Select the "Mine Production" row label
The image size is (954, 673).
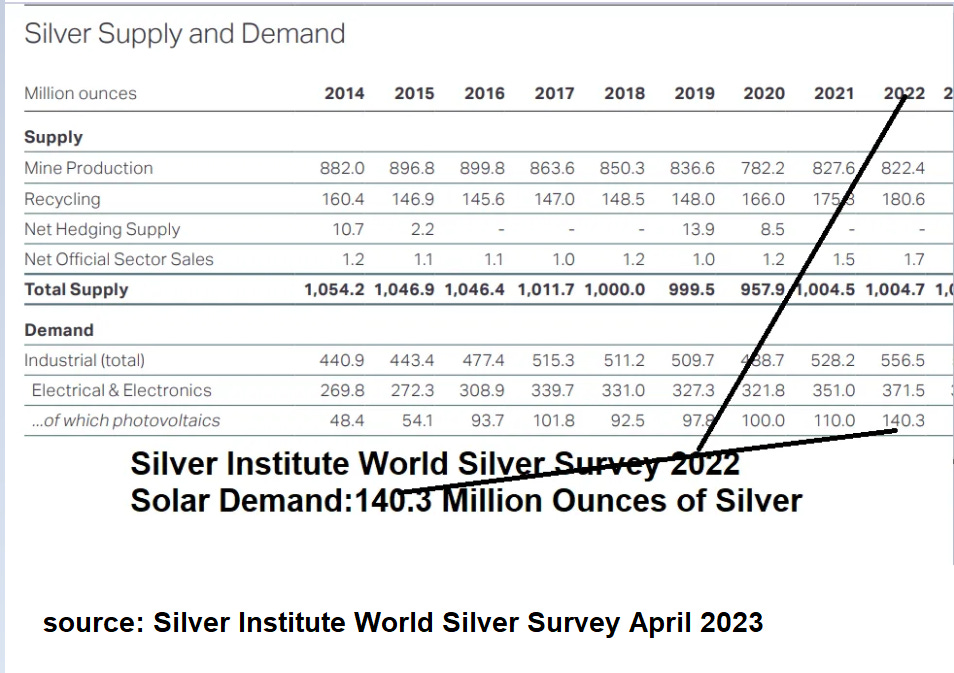[89, 168]
